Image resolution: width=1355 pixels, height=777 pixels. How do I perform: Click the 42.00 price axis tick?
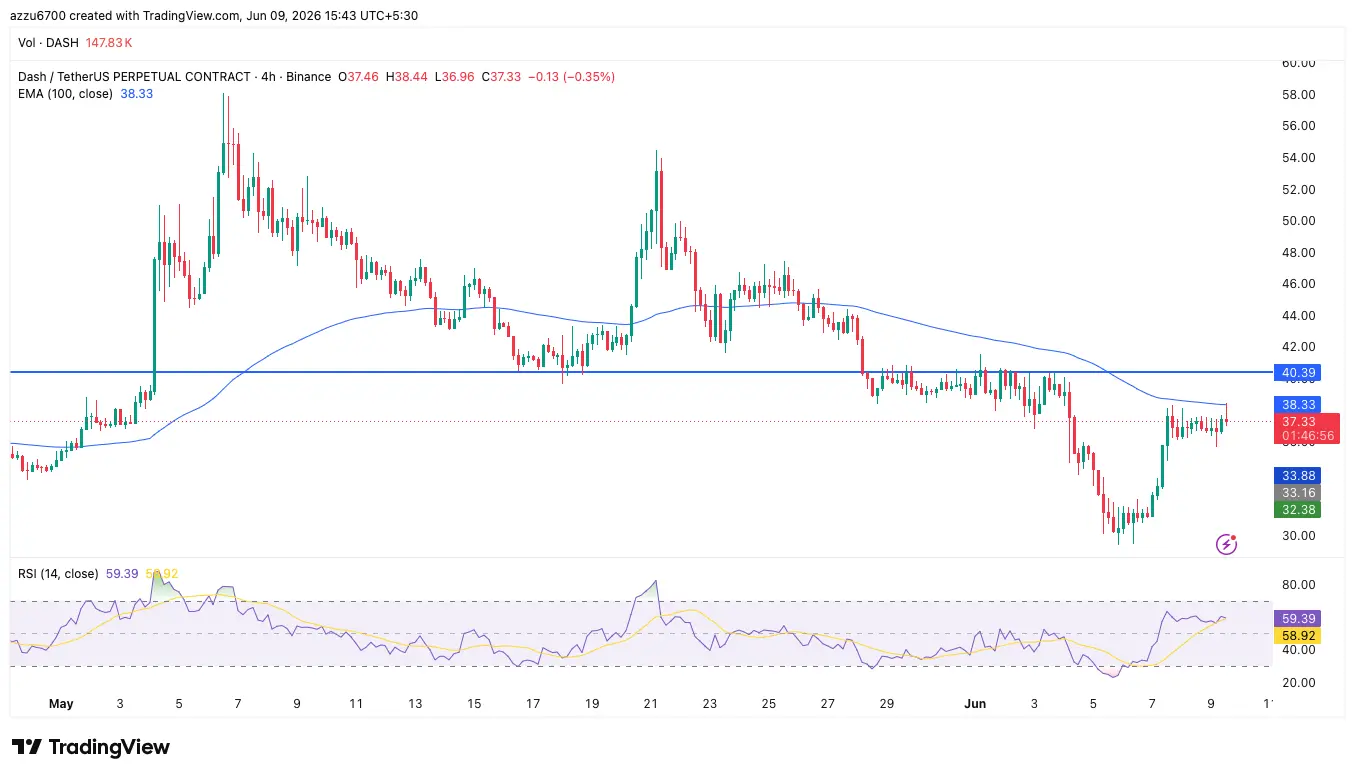pyautogui.click(x=1299, y=347)
